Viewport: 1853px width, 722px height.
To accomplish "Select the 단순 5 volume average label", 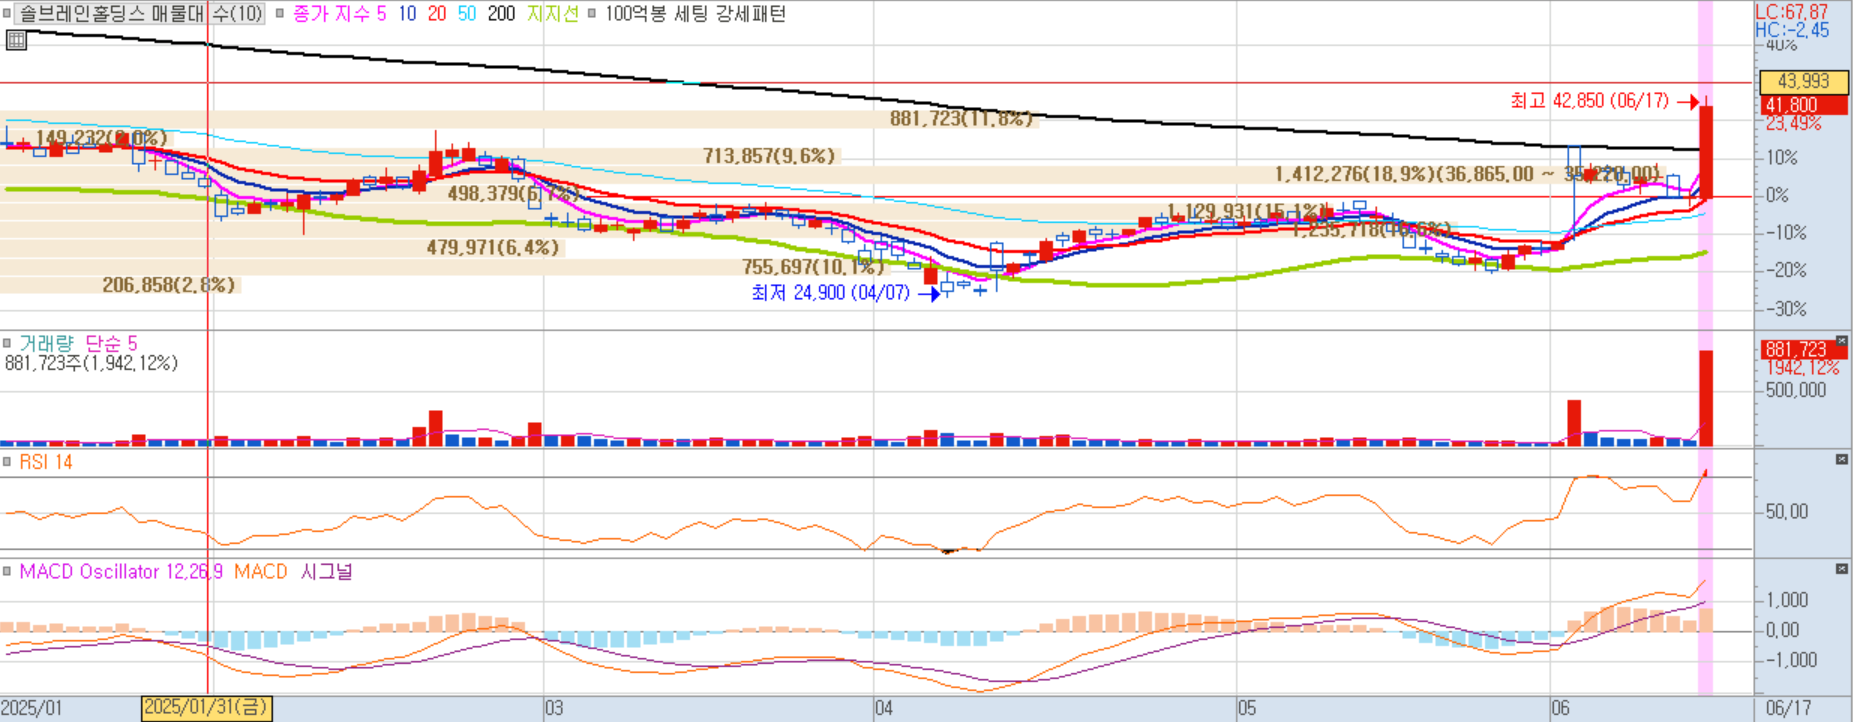I will (111, 343).
